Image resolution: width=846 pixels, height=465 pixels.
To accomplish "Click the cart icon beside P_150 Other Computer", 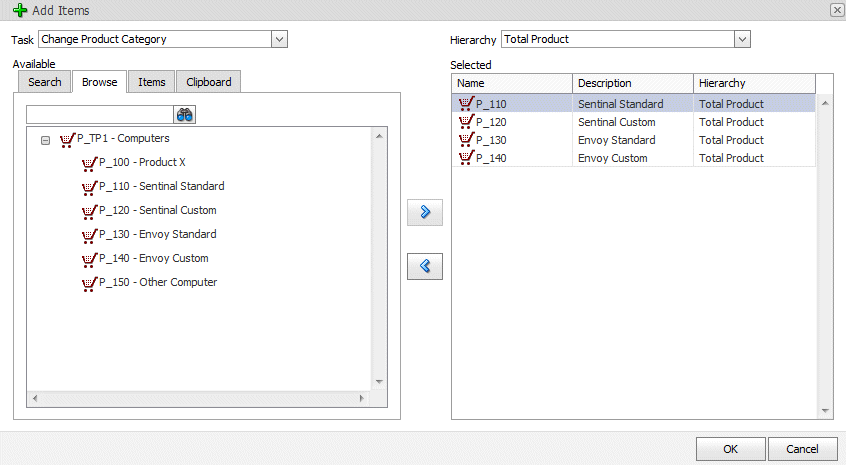I will (89, 282).
